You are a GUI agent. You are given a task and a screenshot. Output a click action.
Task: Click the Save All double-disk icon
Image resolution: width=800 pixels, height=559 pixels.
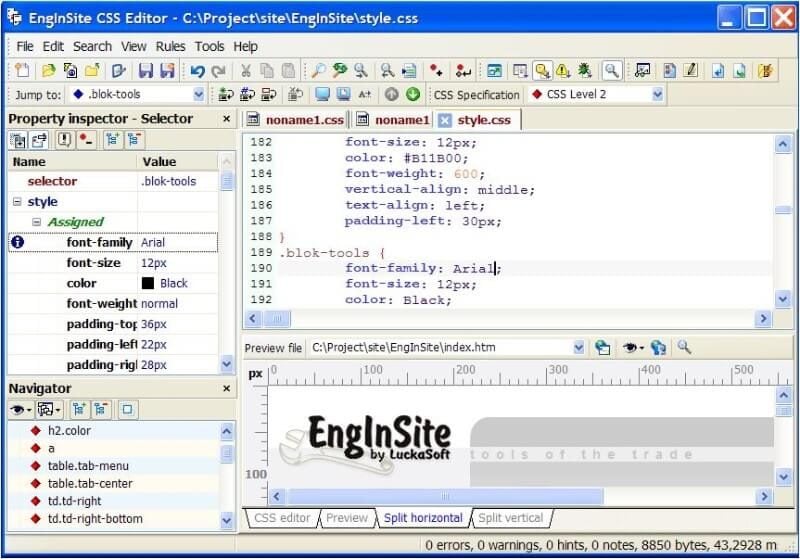coord(167,70)
